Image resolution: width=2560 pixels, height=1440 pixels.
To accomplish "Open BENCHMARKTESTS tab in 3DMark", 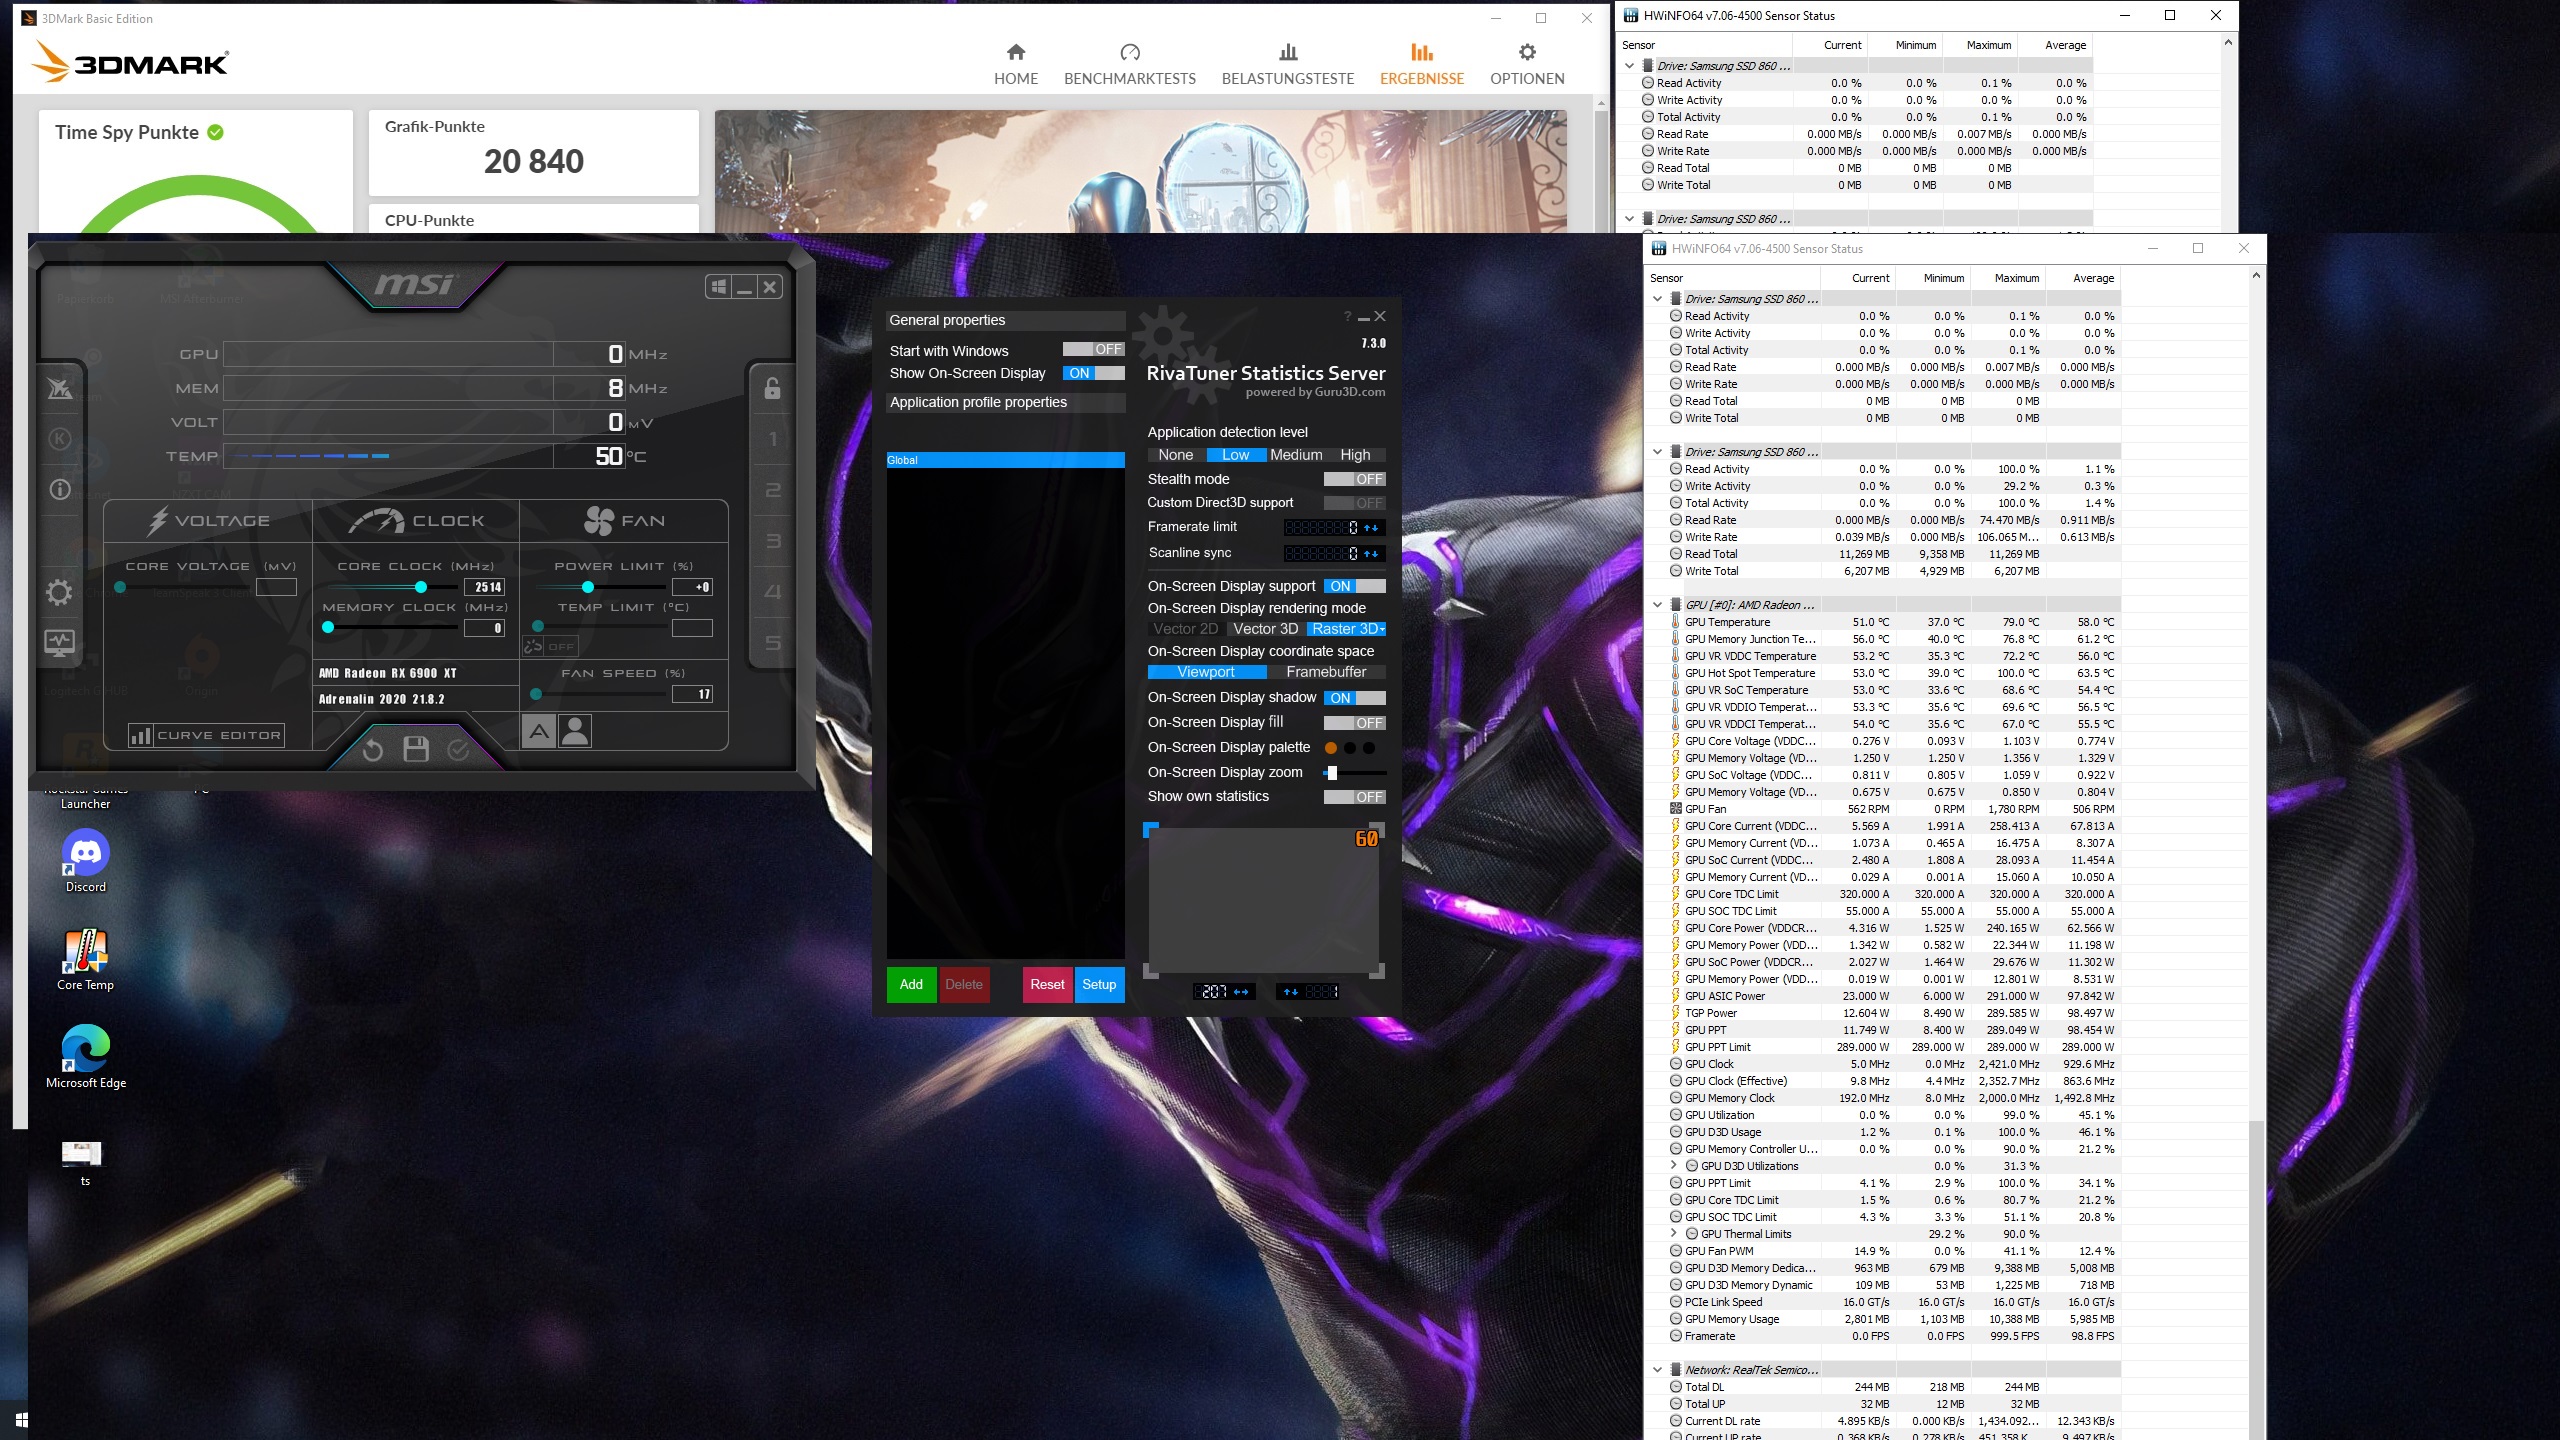I will tap(1129, 64).
